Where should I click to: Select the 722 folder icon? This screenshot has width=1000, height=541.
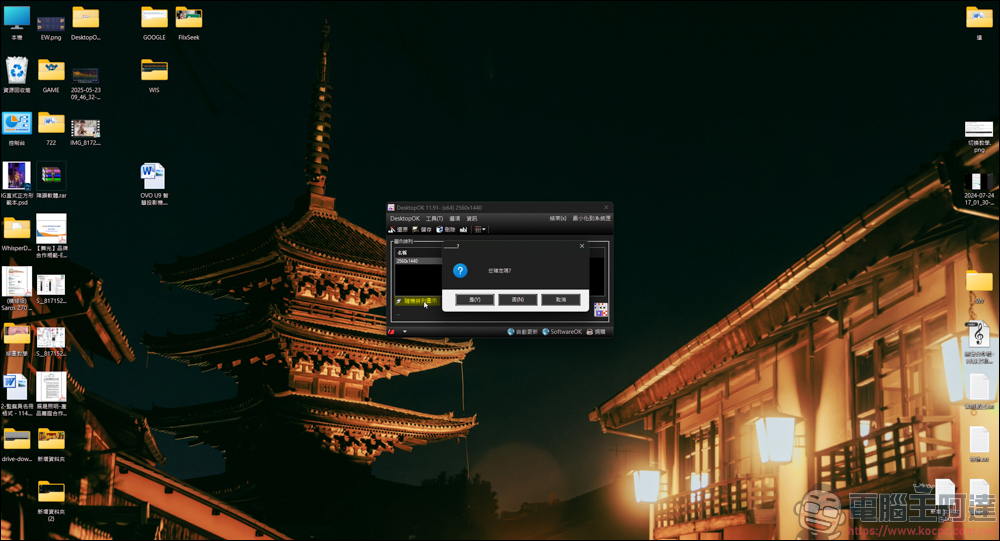[51, 128]
